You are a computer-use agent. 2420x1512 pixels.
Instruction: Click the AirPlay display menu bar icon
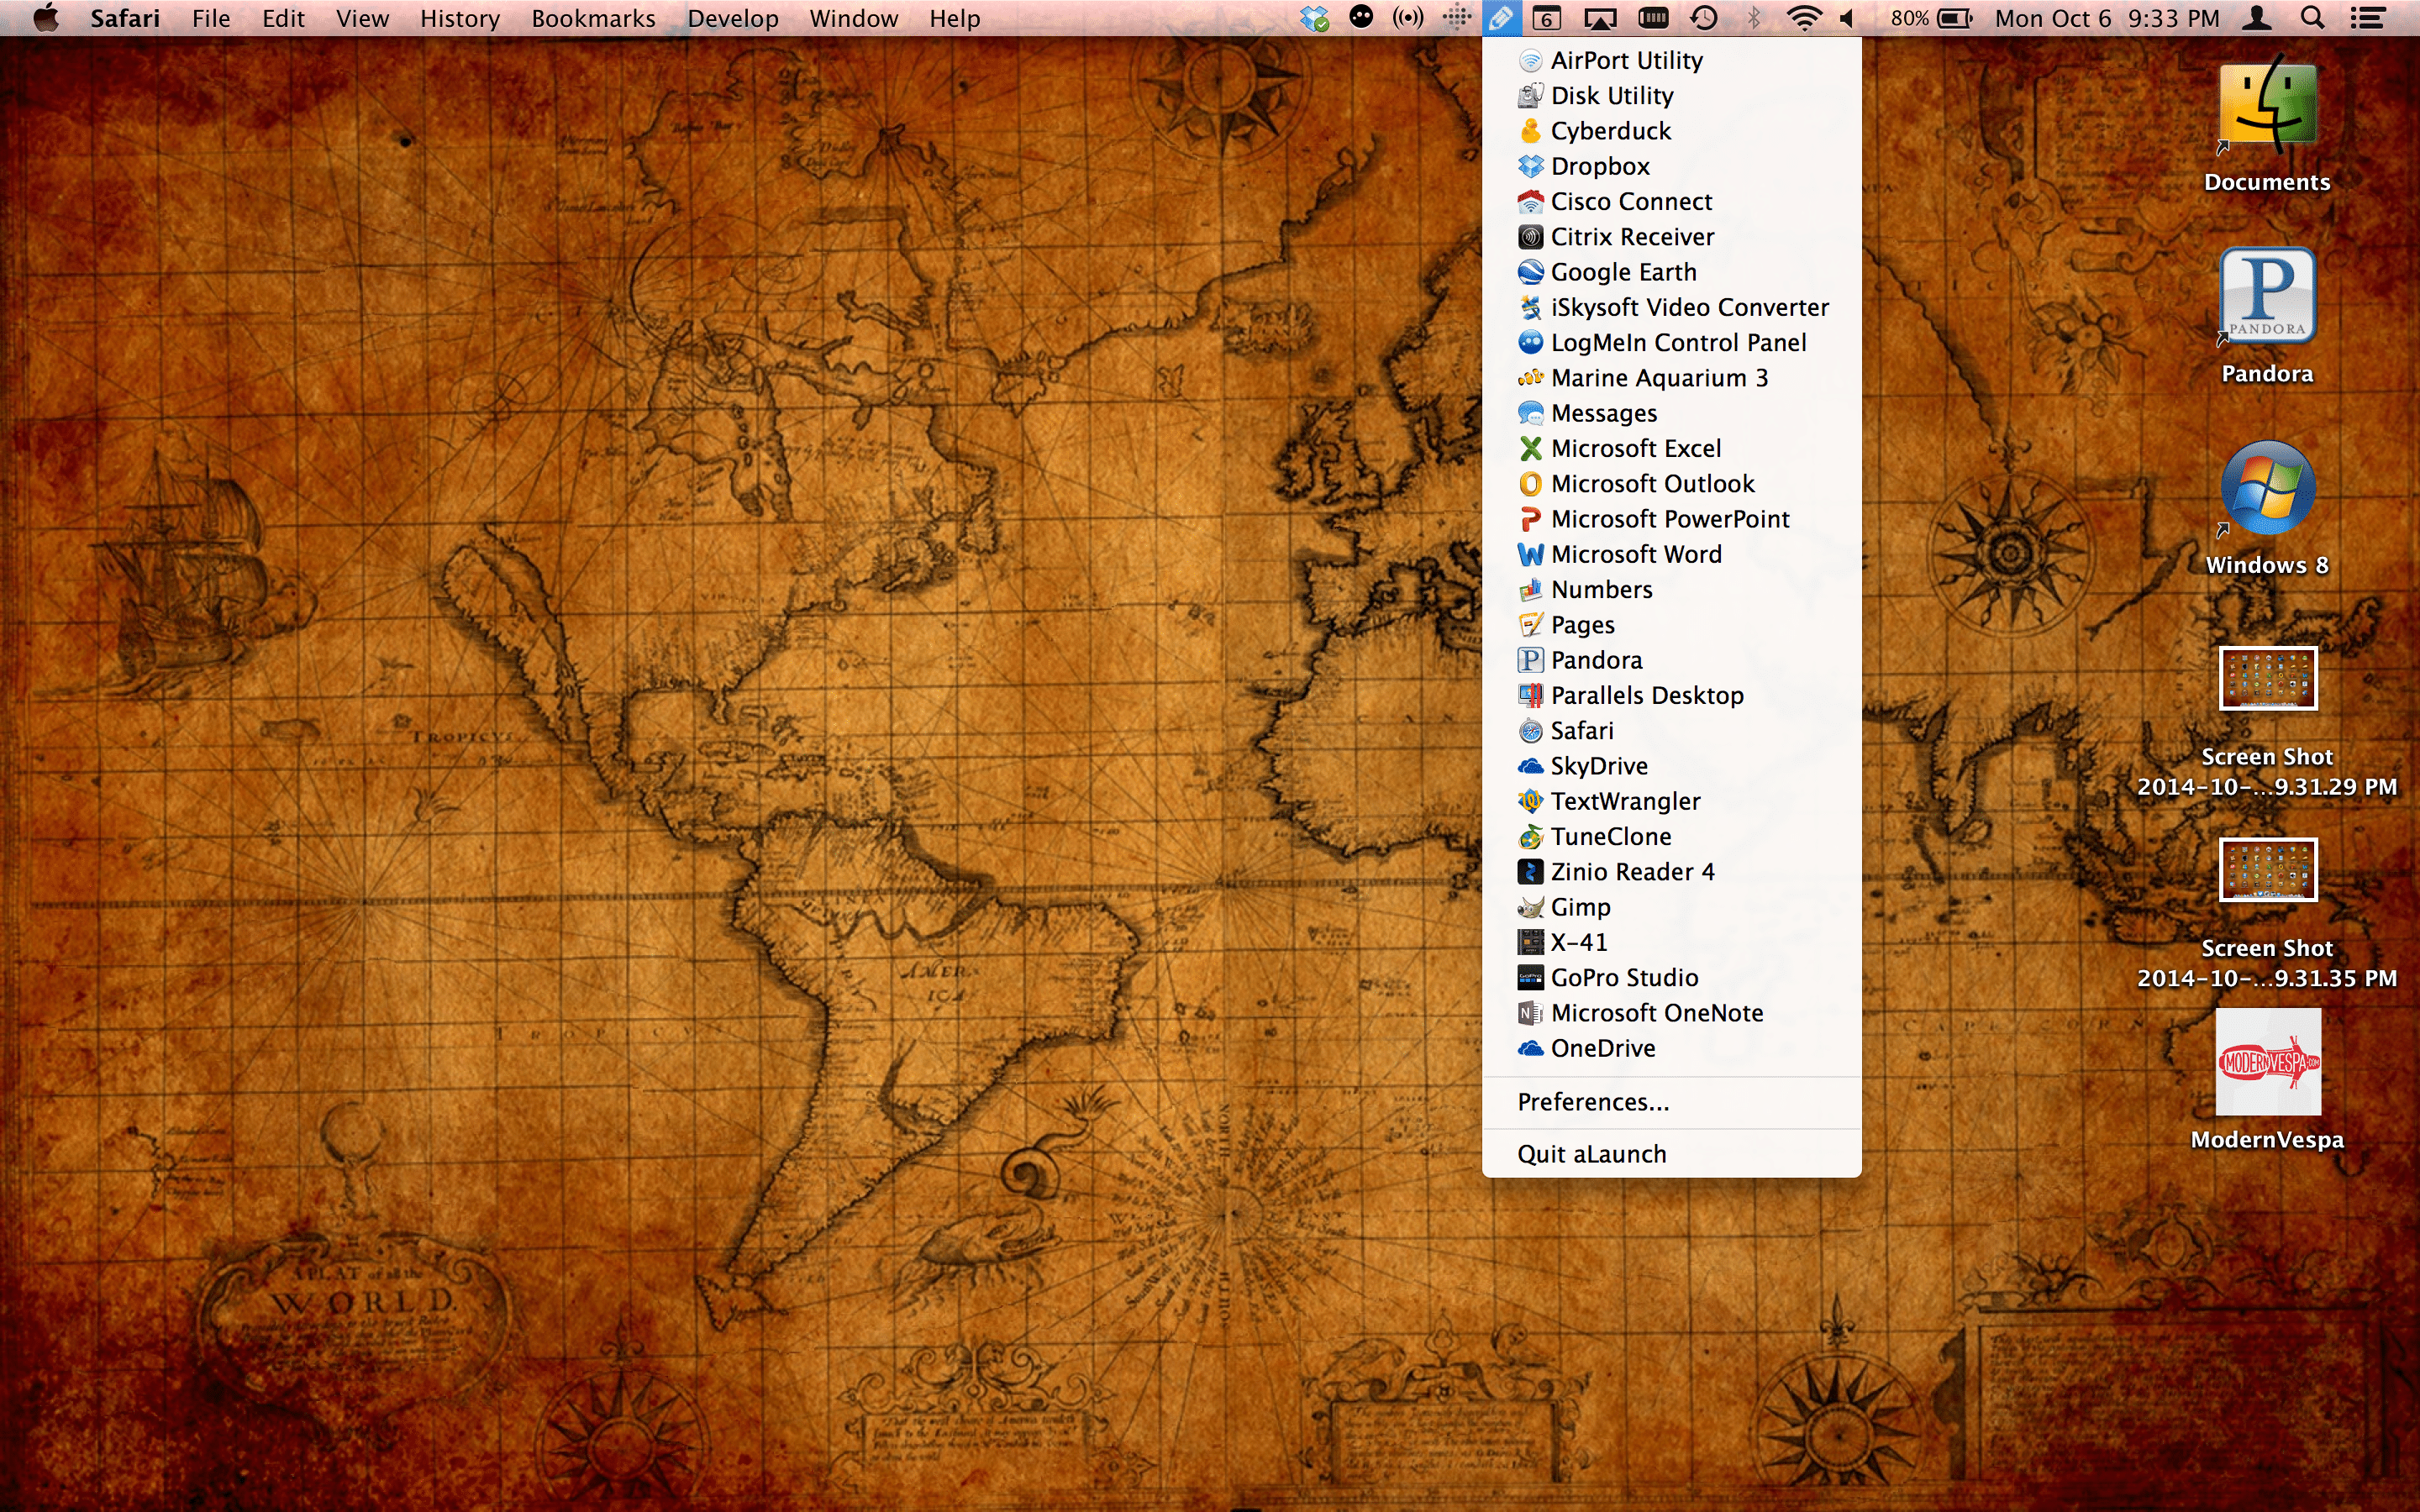1600,18
